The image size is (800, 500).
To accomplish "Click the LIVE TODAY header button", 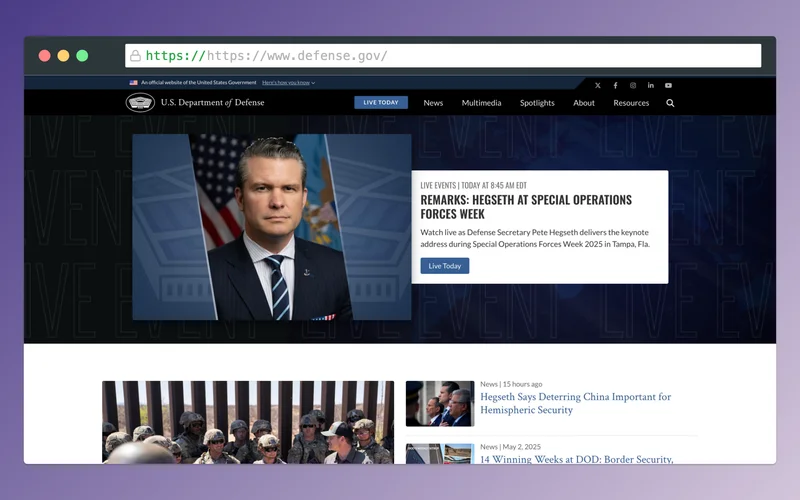I will click(x=381, y=103).
